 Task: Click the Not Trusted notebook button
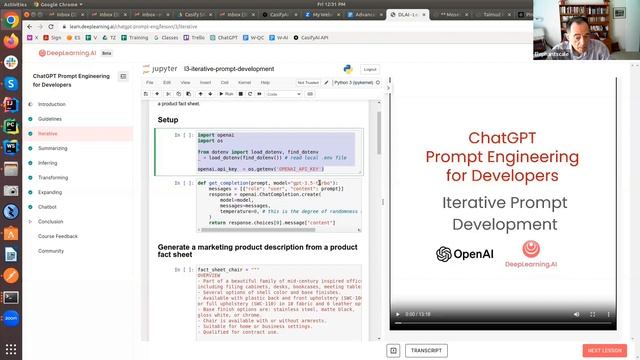pos(308,82)
